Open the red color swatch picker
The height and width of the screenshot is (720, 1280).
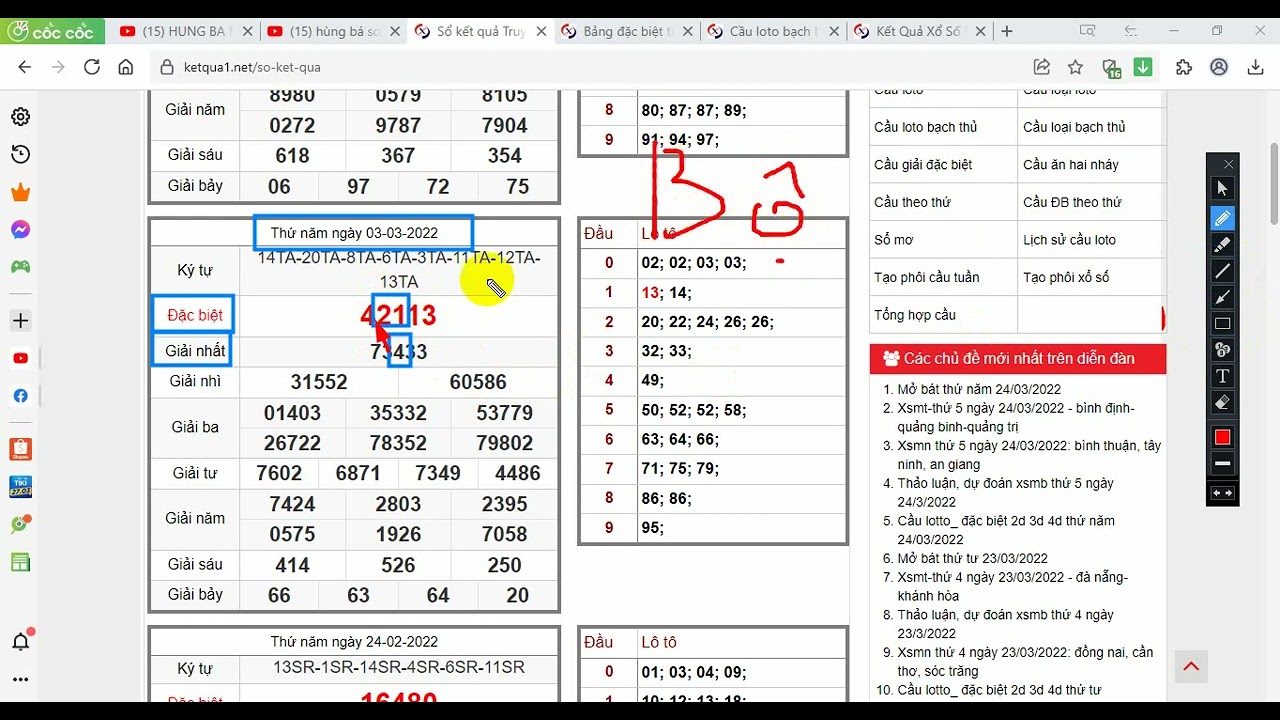click(1222, 437)
